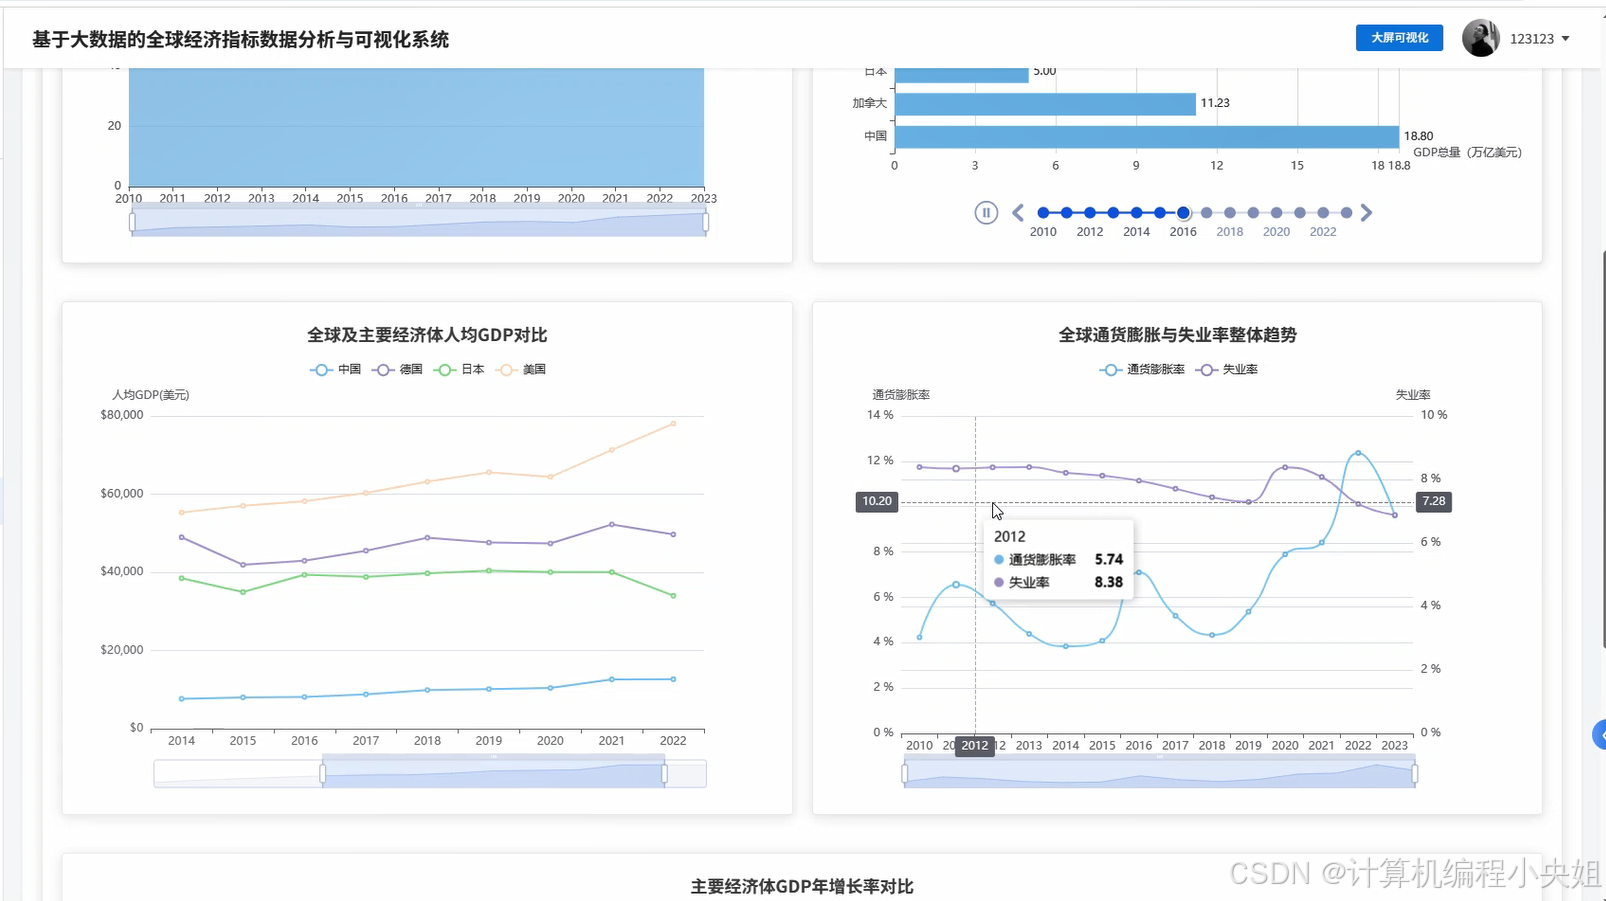Toggle 通货膨胀率 legend series
This screenshot has width=1606, height=901.
1142,369
